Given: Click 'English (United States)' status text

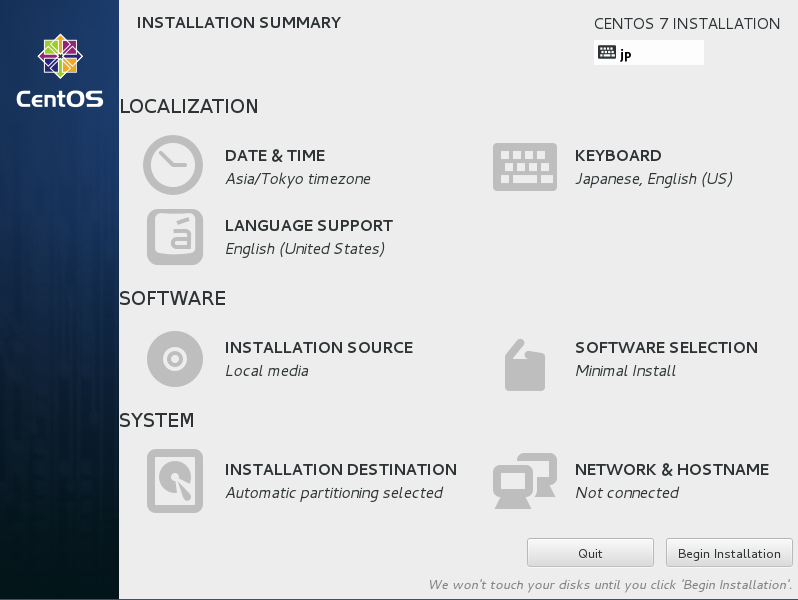Looking at the screenshot, I should (305, 249).
